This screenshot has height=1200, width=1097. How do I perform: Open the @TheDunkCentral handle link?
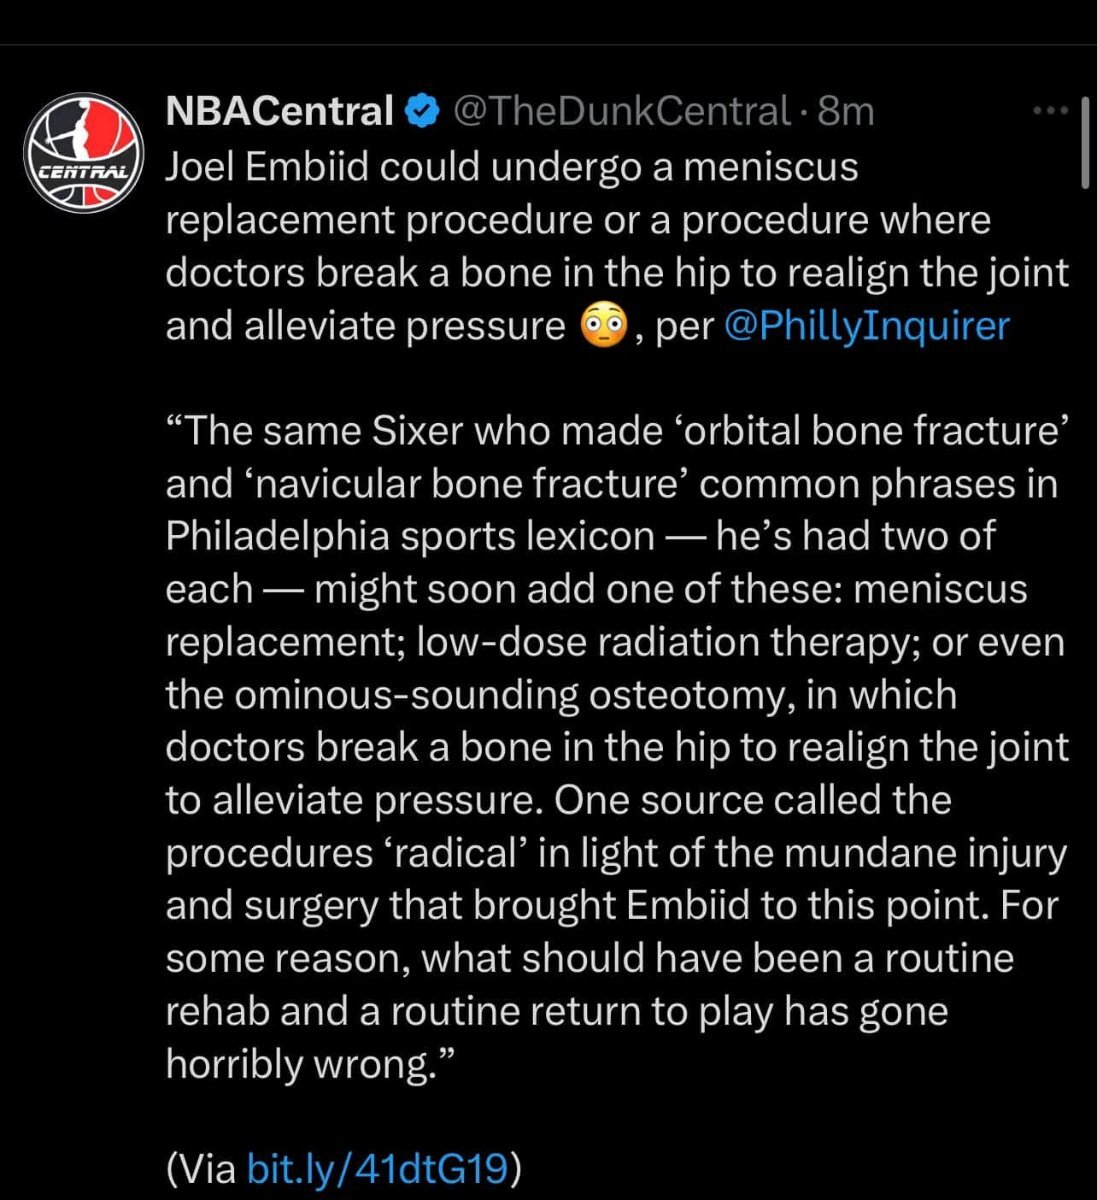(x=622, y=111)
